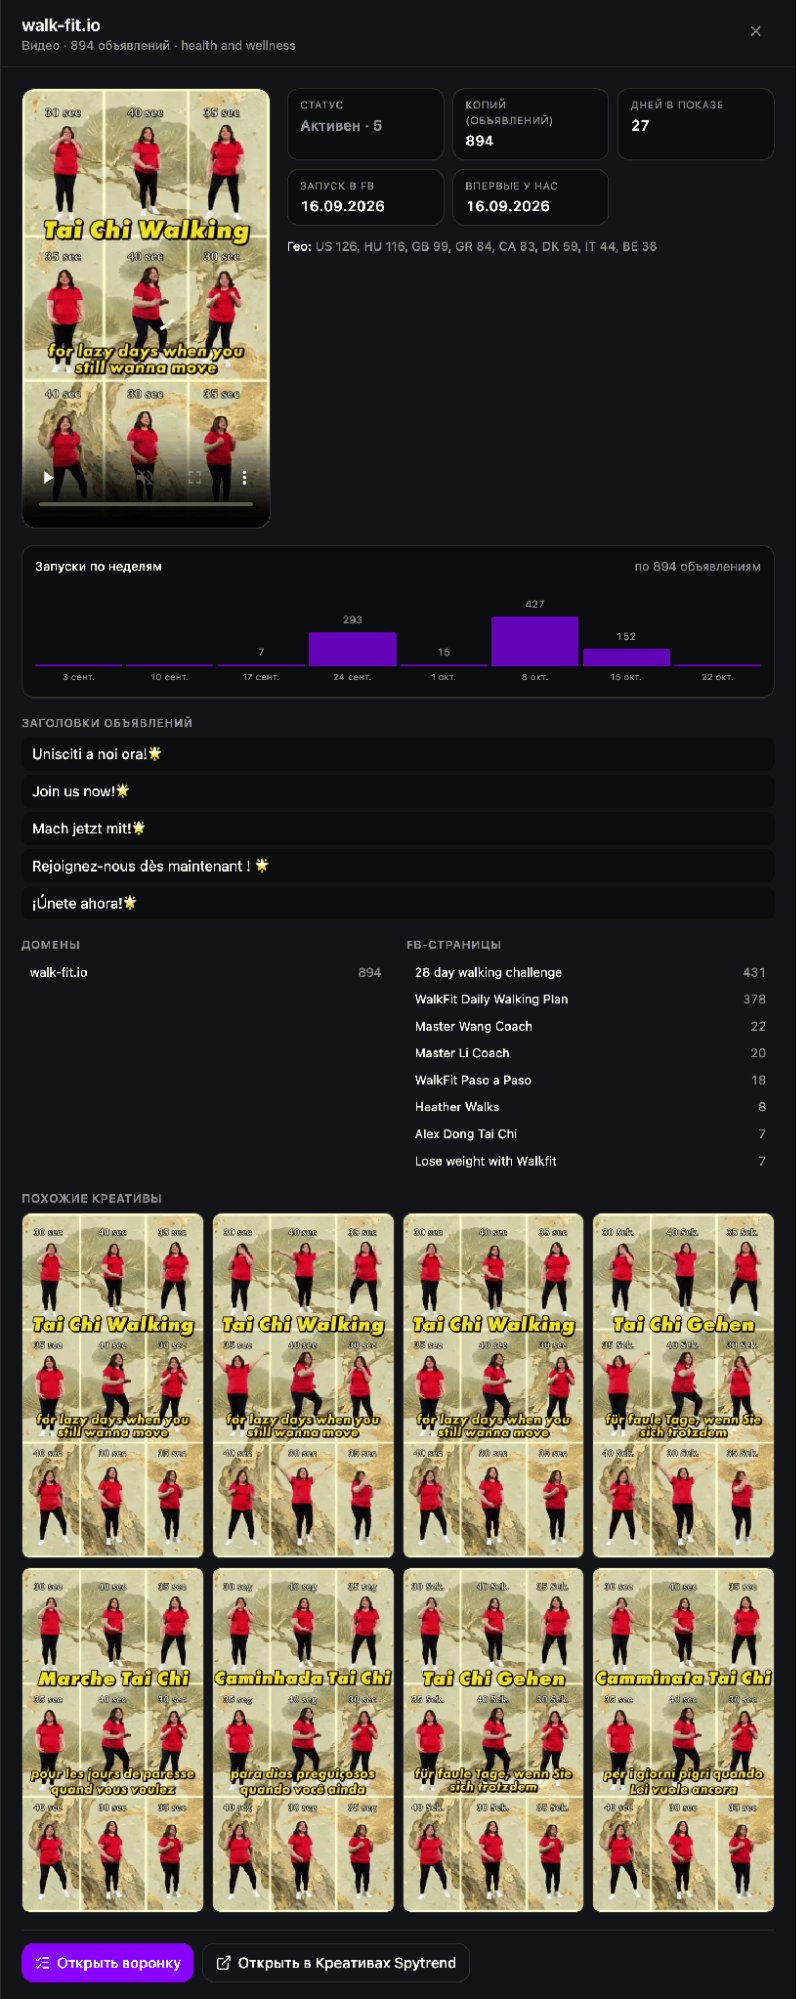Screen dimensions: 796x1999
Task: Click the 'по 894 объявлениям' chart label
Action: 697,566
